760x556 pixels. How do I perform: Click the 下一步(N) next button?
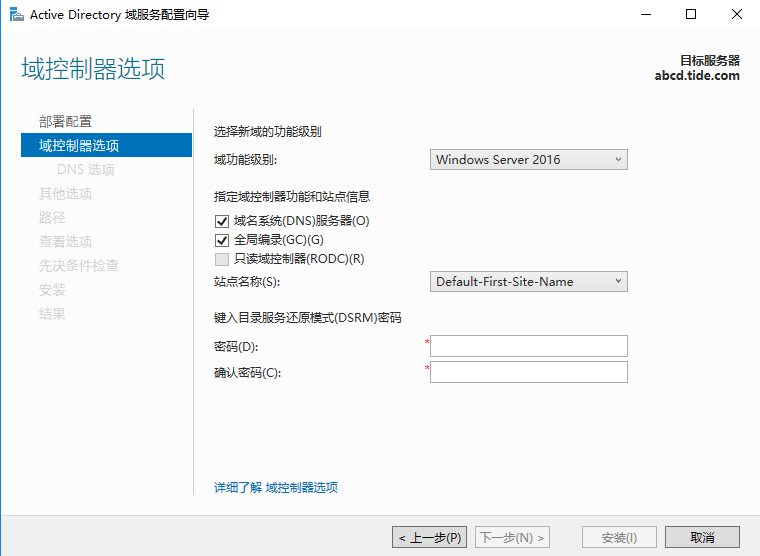pos(512,537)
